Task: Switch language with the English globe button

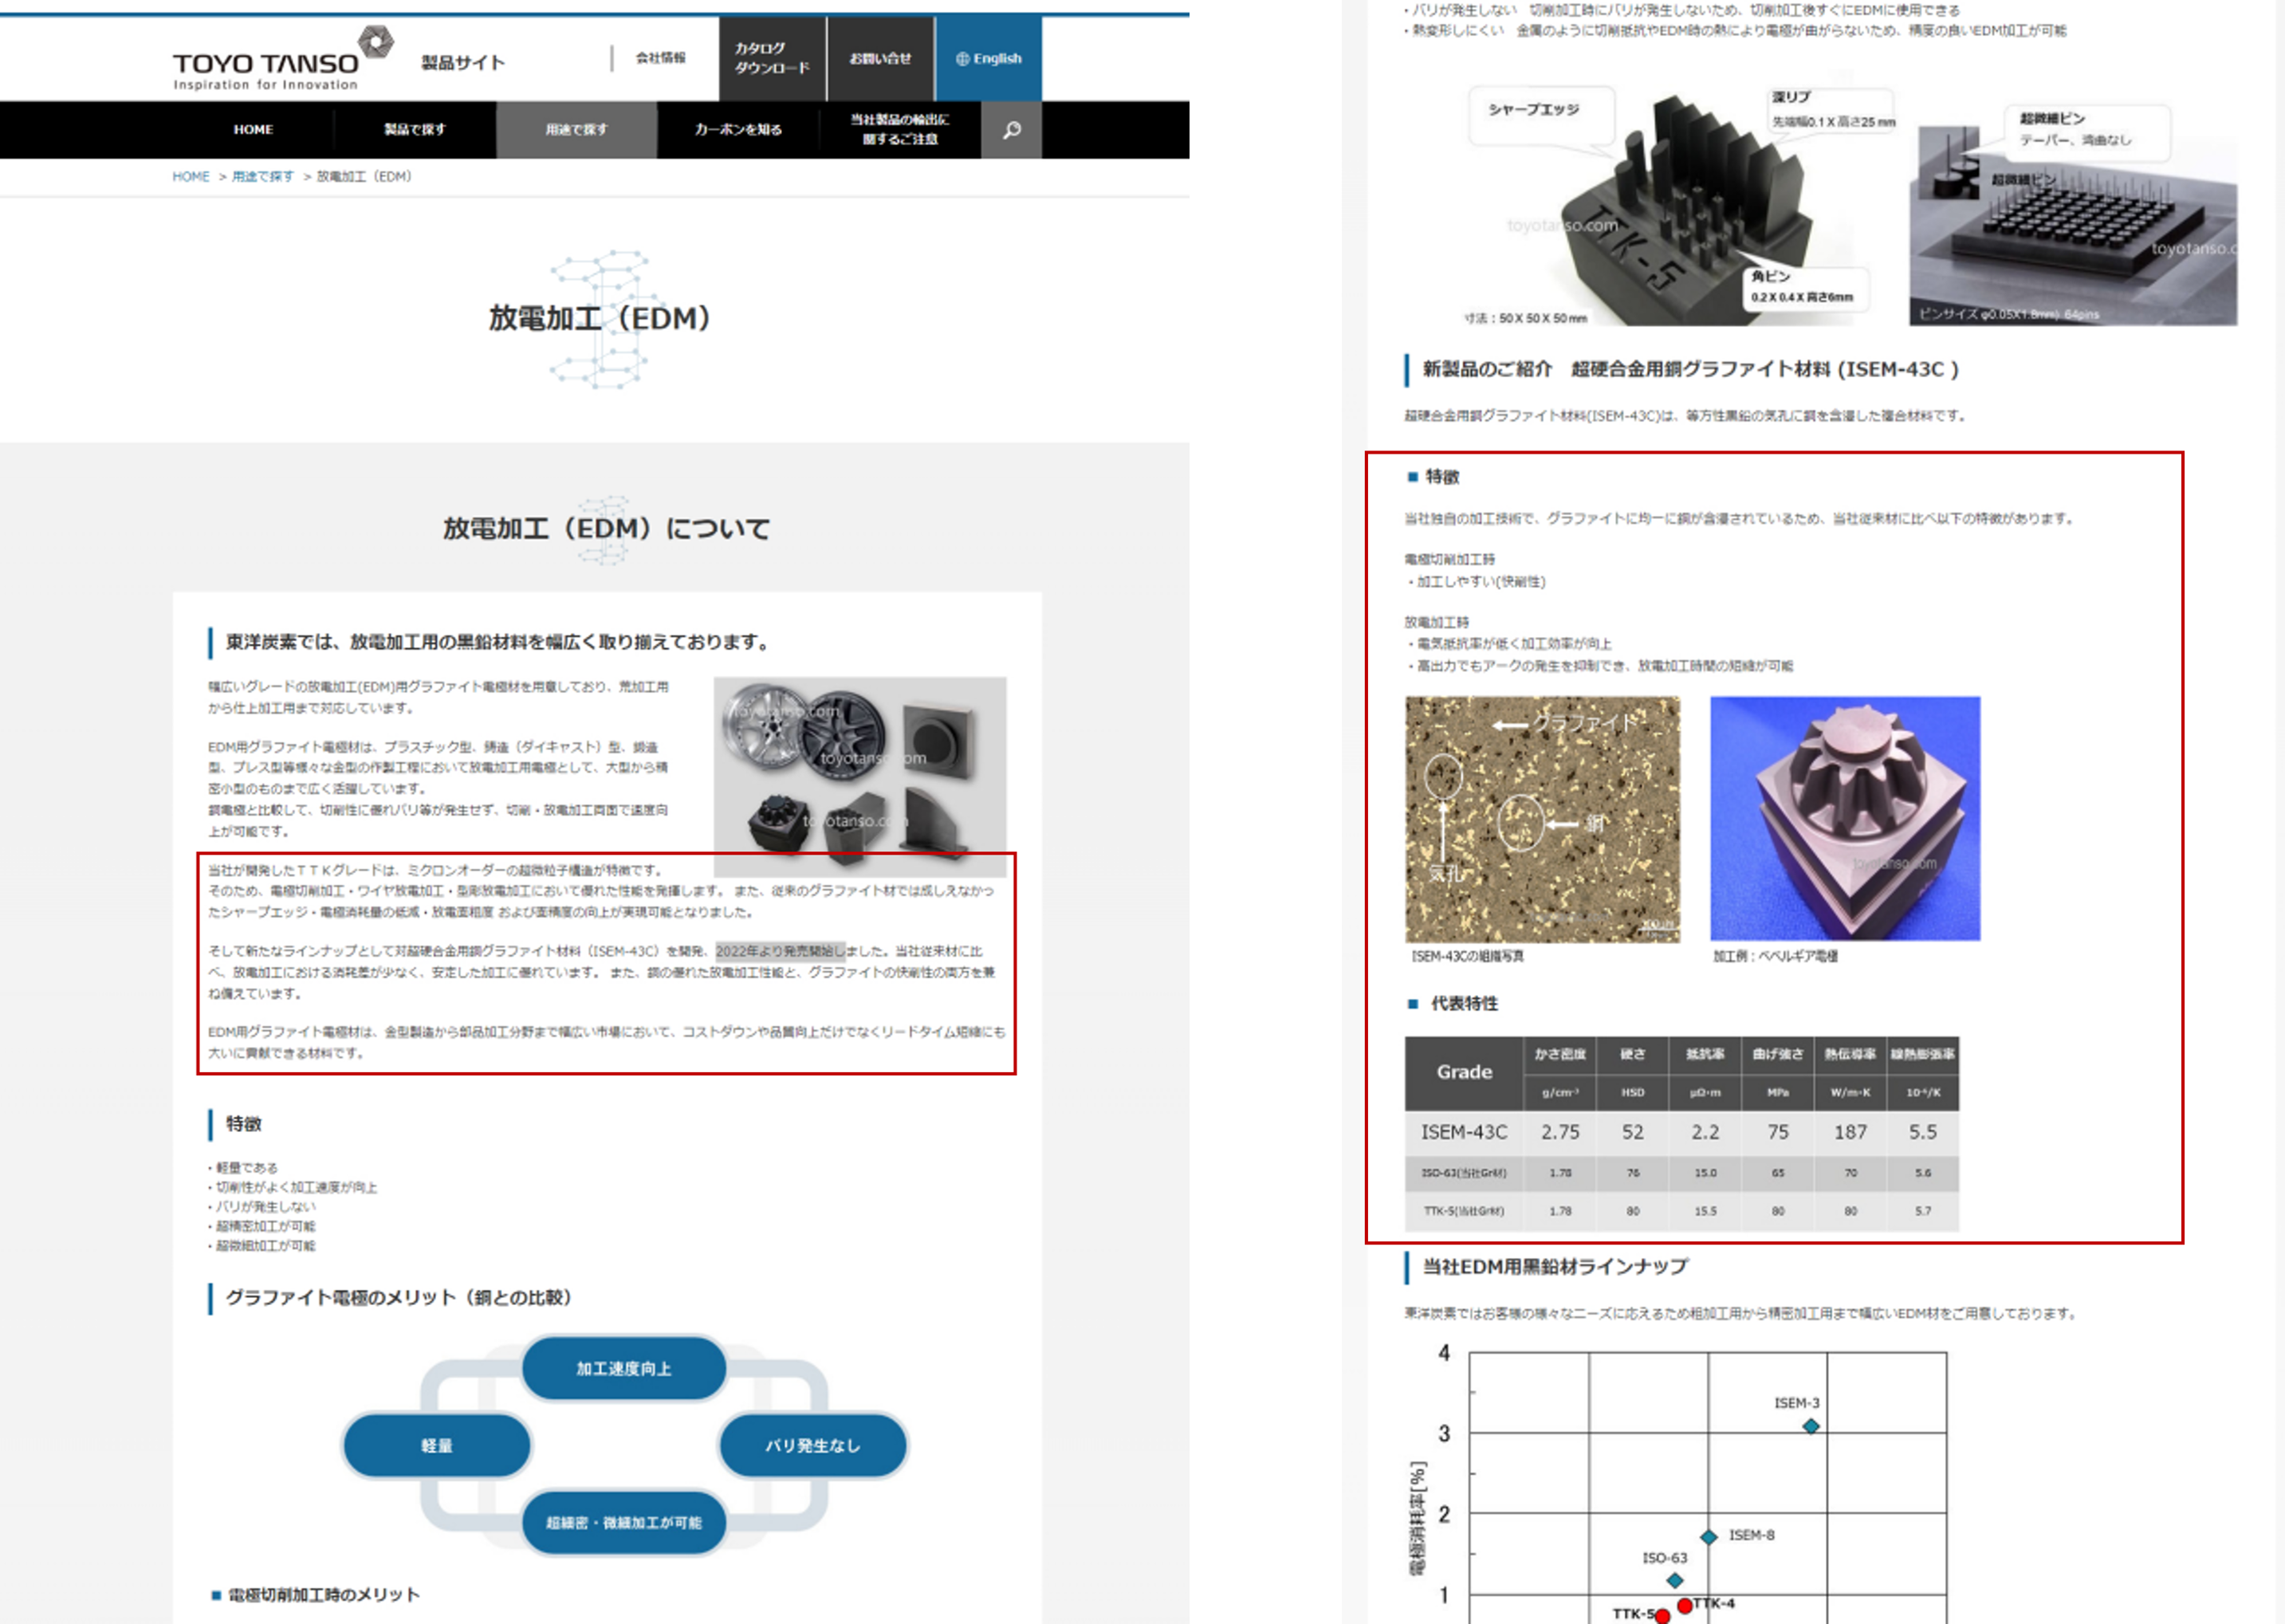Action: click(x=988, y=58)
